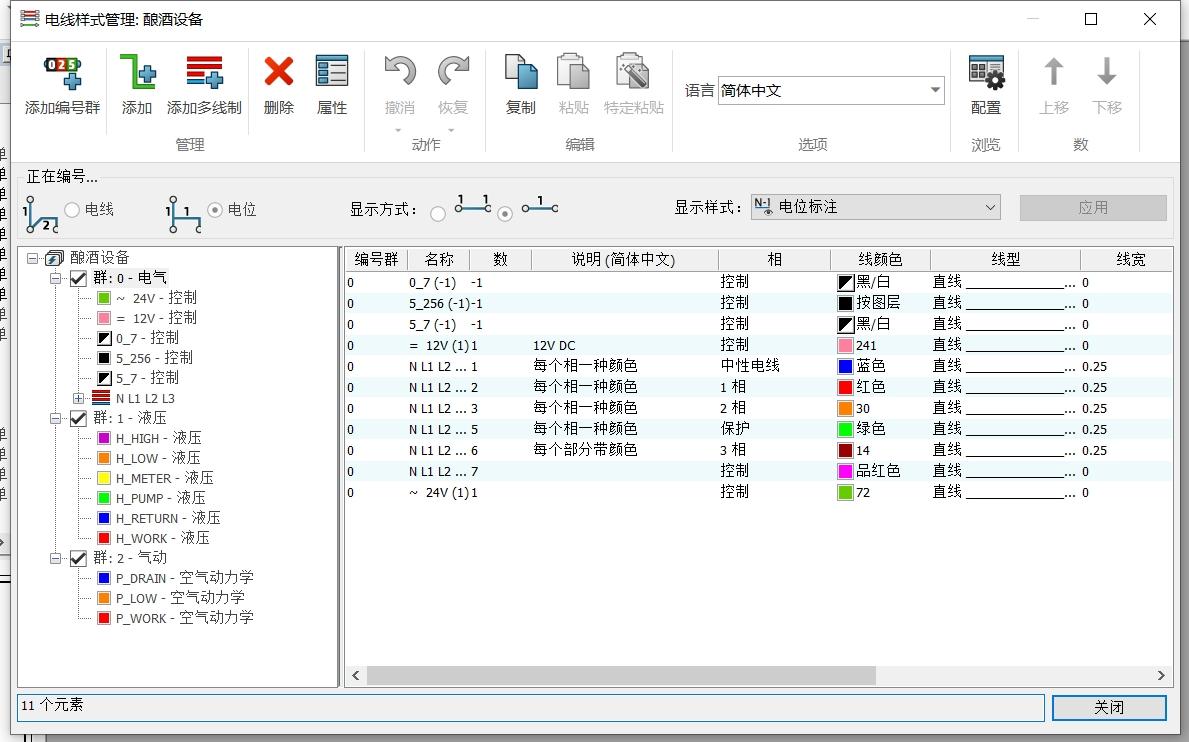Select the 电位 radio button
Image resolution: width=1189 pixels, height=742 pixels.
pyautogui.click(x=215, y=209)
